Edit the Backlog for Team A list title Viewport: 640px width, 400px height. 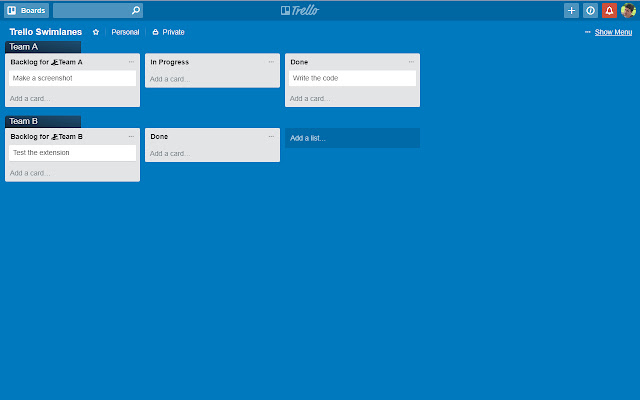pyautogui.click(x=47, y=62)
